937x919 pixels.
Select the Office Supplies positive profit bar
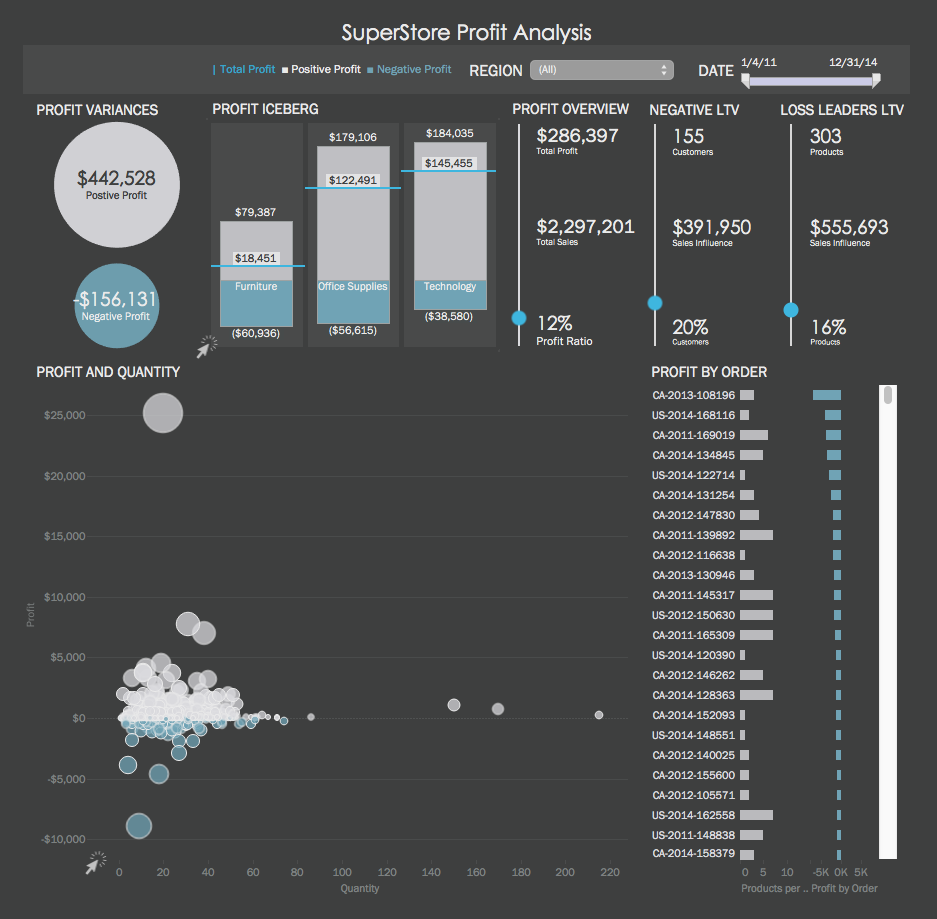click(353, 213)
